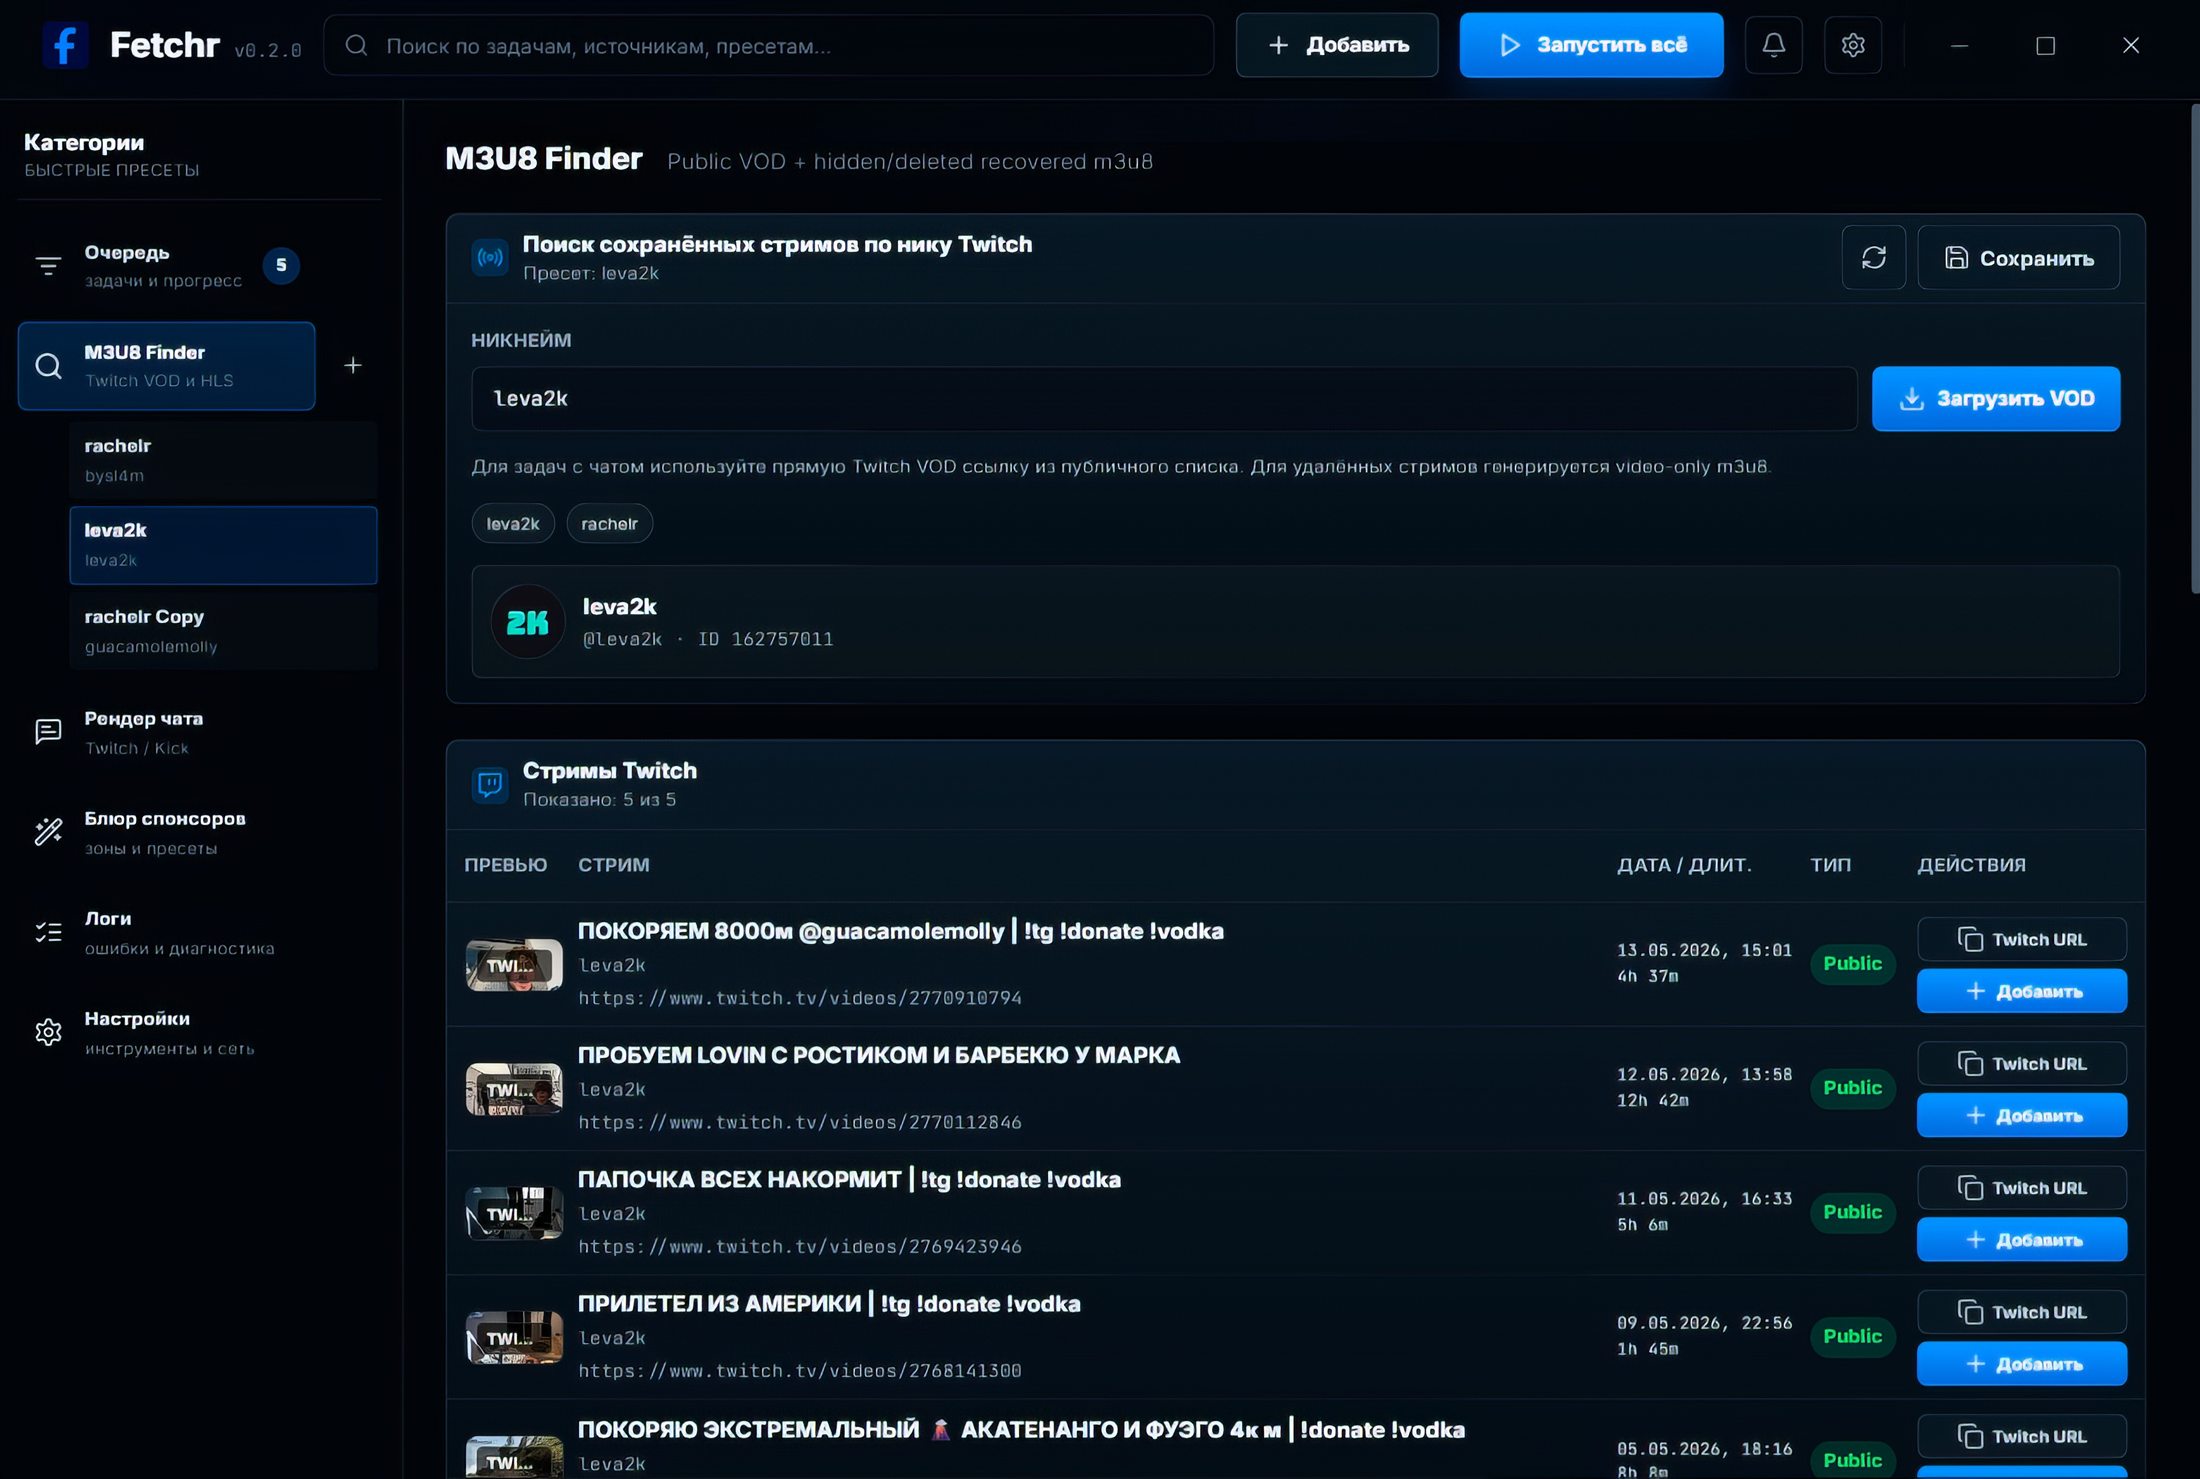2200x1479 pixels.
Task: Click the magnifier icon in the search bar
Action: 356,45
